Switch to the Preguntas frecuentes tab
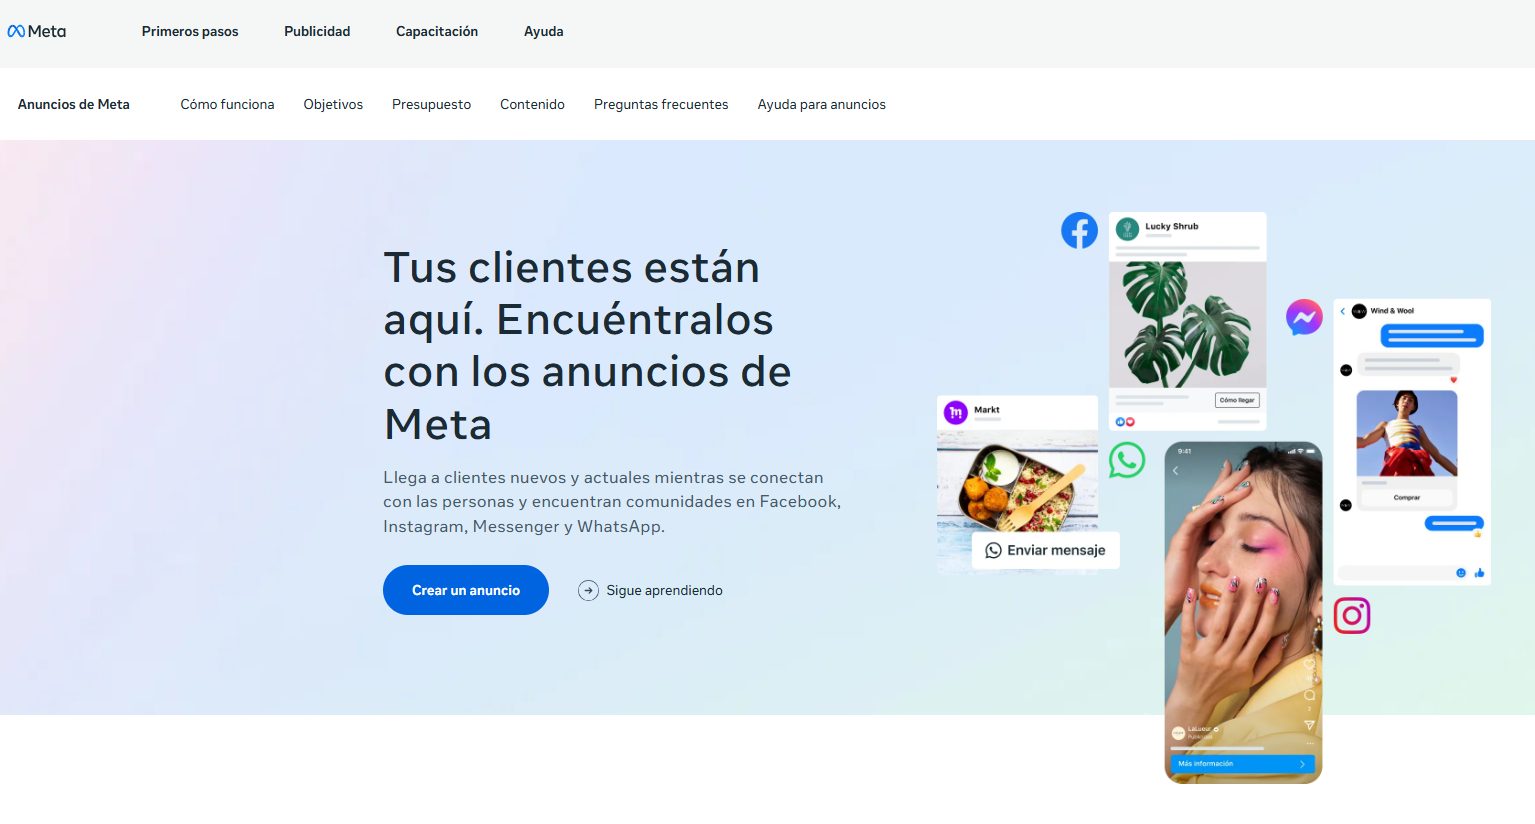 (x=661, y=104)
